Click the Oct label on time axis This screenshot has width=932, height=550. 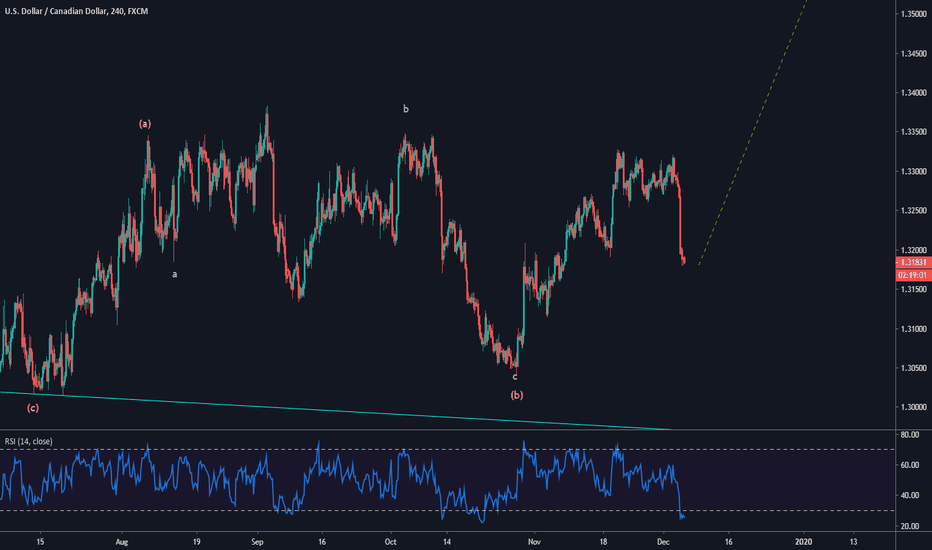click(390, 541)
